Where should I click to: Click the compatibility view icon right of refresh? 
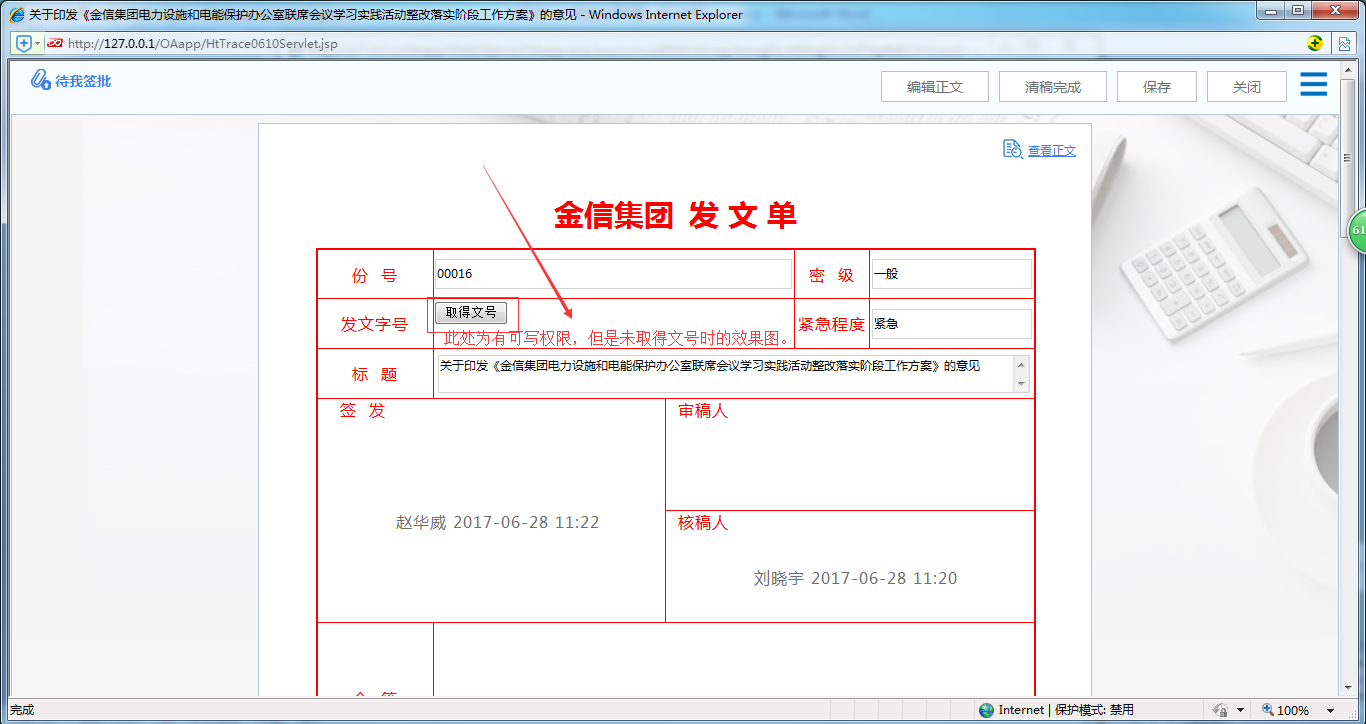coord(1344,43)
